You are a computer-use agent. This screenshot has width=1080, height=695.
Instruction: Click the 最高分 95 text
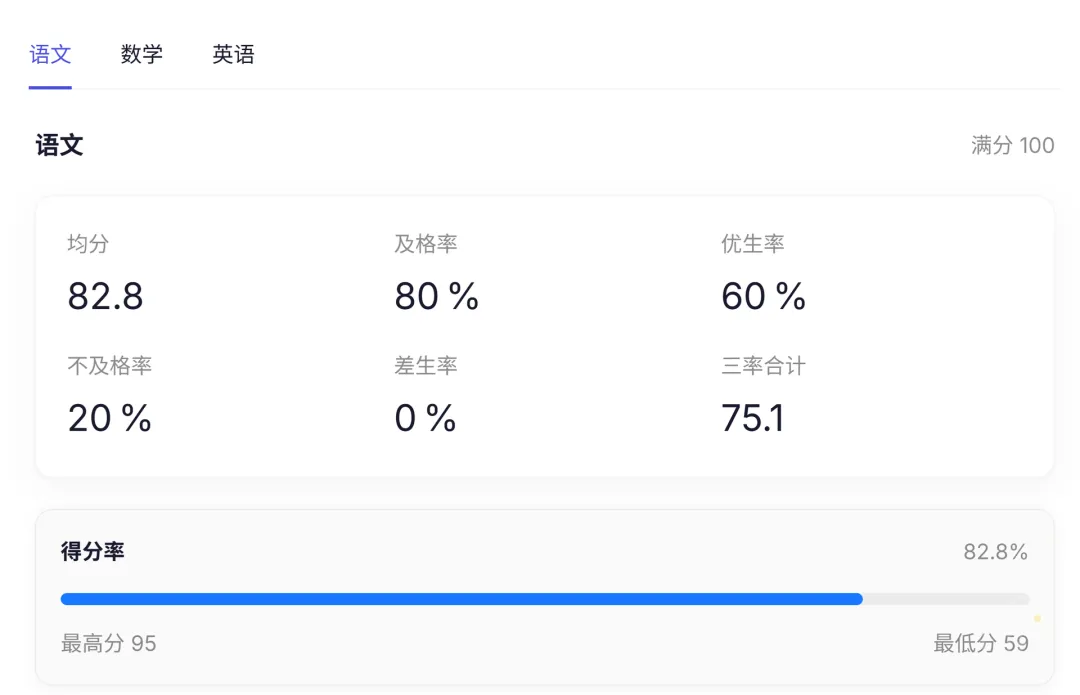click(109, 643)
